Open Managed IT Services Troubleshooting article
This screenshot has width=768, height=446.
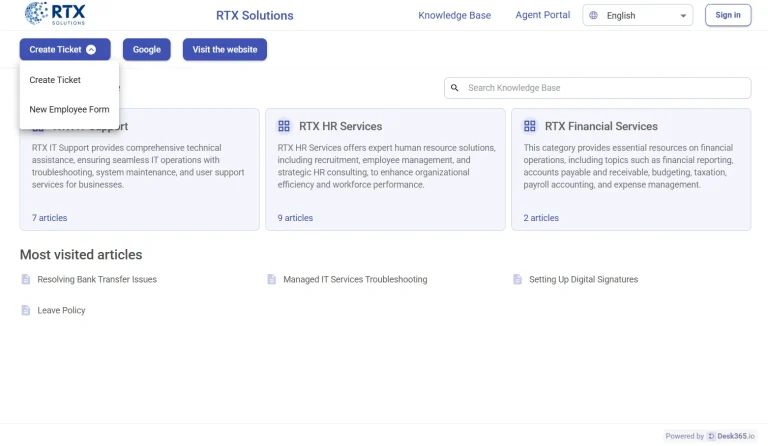click(355, 279)
